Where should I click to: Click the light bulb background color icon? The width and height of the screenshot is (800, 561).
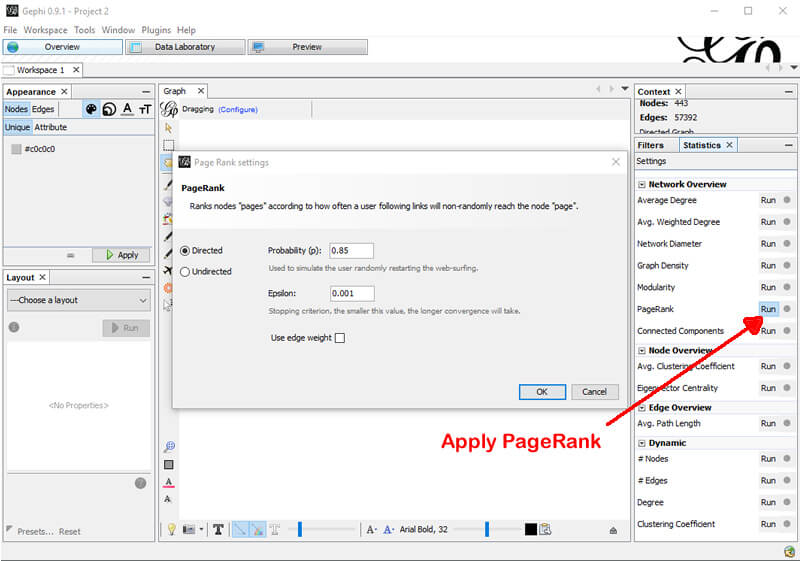tap(171, 530)
